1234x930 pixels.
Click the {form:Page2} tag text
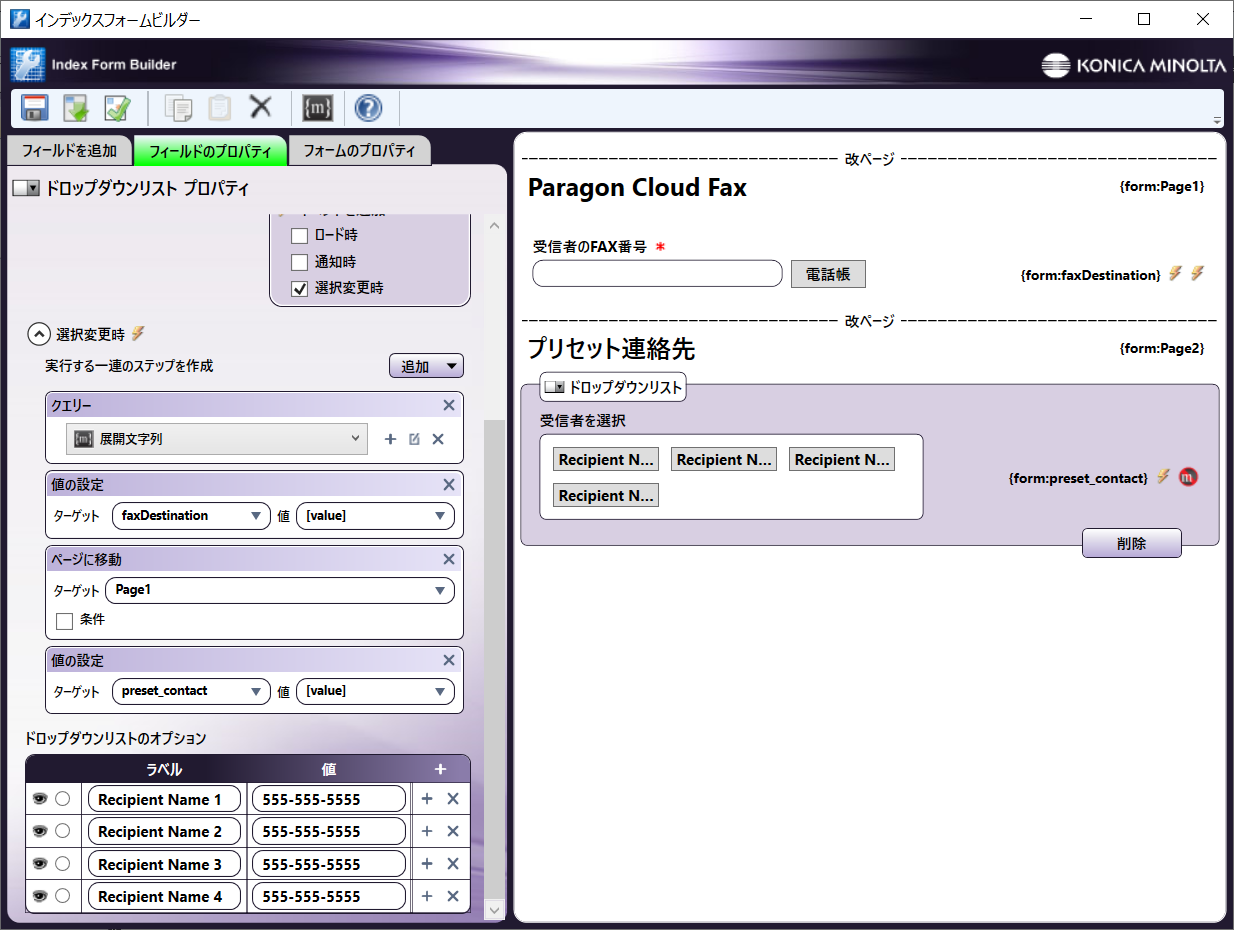(1162, 348)
